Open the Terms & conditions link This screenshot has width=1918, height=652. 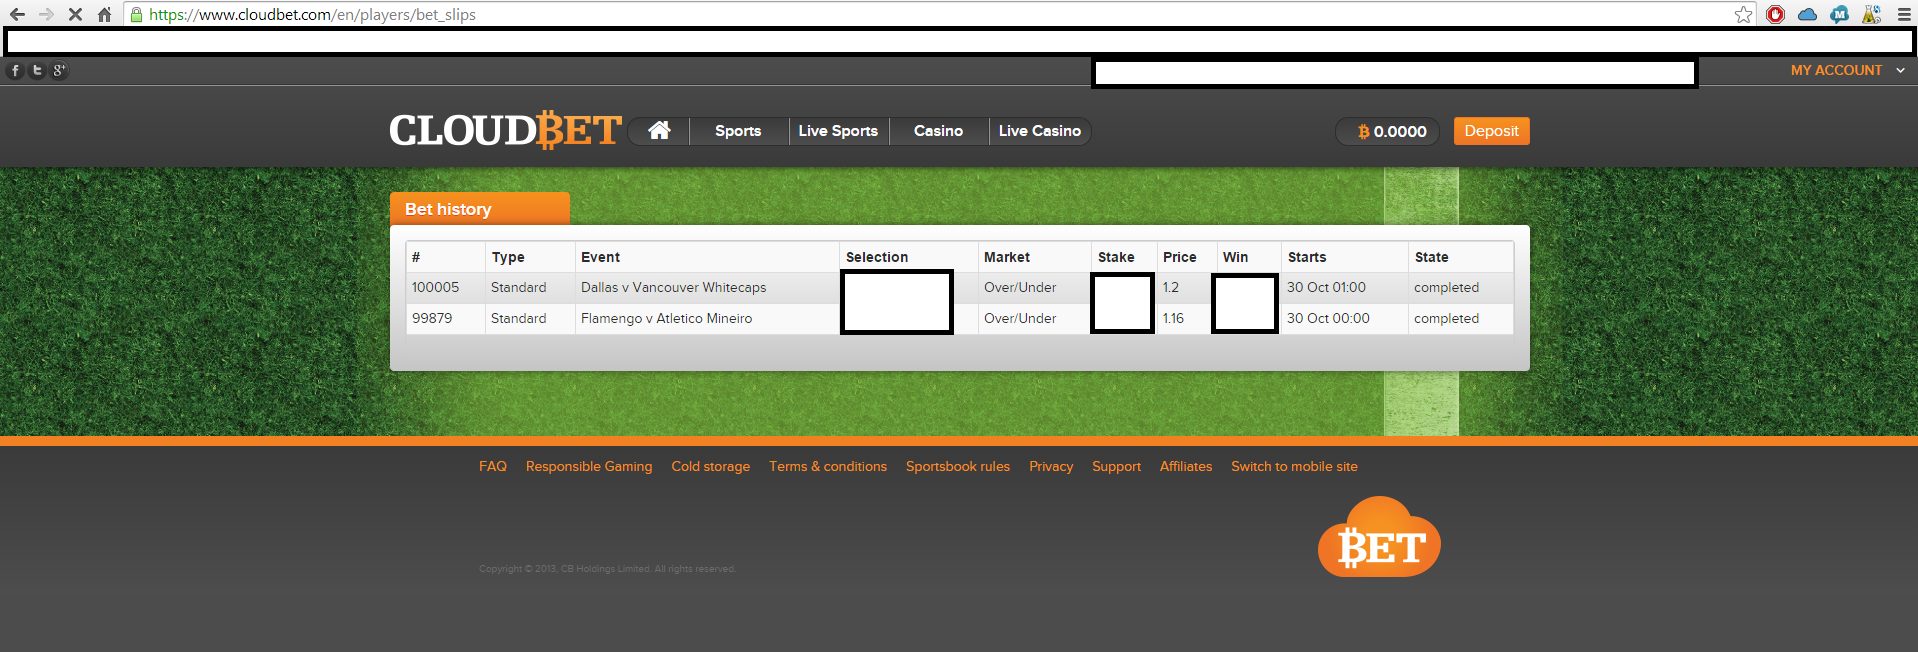click(828, 466)
